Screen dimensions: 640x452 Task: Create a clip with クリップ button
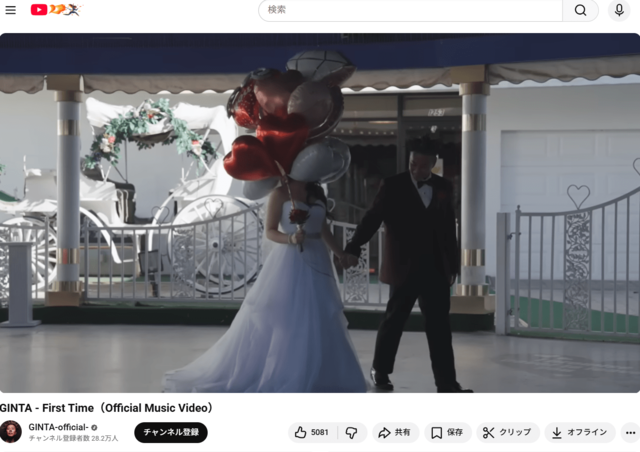(507, 432)
